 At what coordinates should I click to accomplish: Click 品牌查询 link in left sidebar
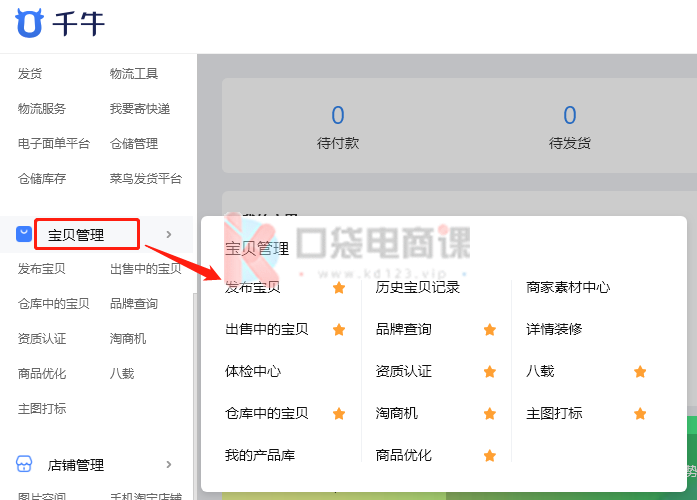point(134,304)
